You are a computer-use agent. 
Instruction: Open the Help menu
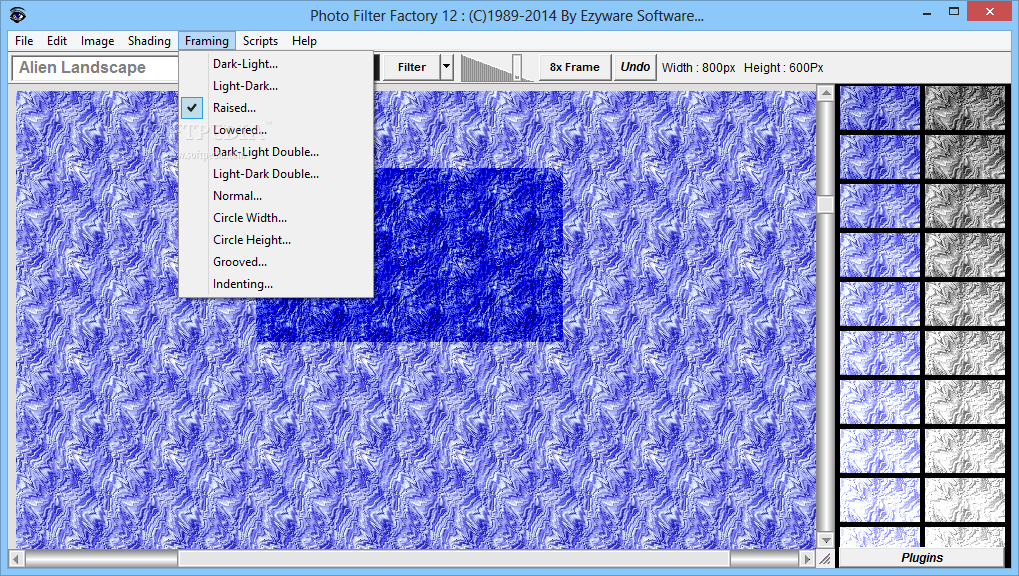click(x=303, y=40)
